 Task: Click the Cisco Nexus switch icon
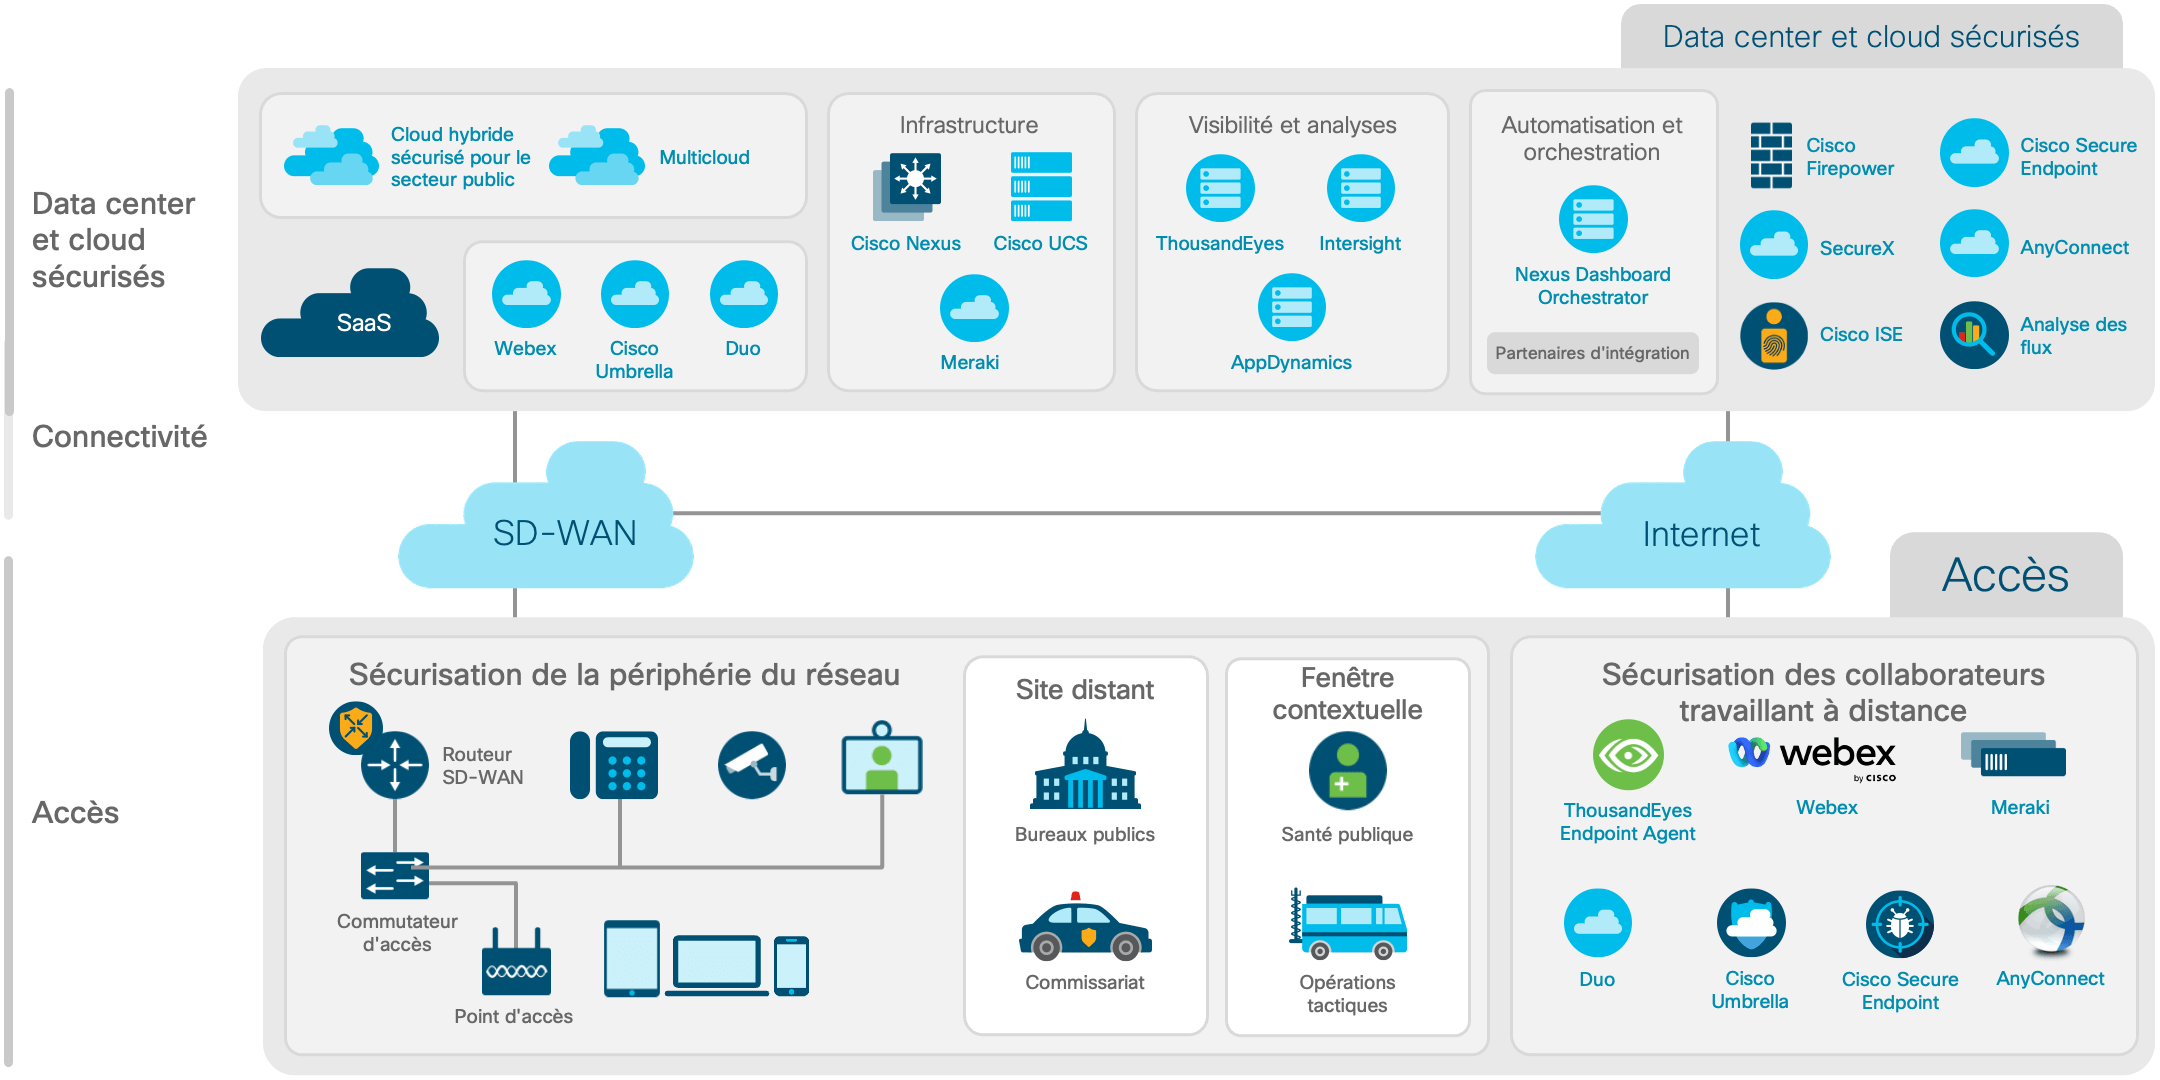click(907, 186)
